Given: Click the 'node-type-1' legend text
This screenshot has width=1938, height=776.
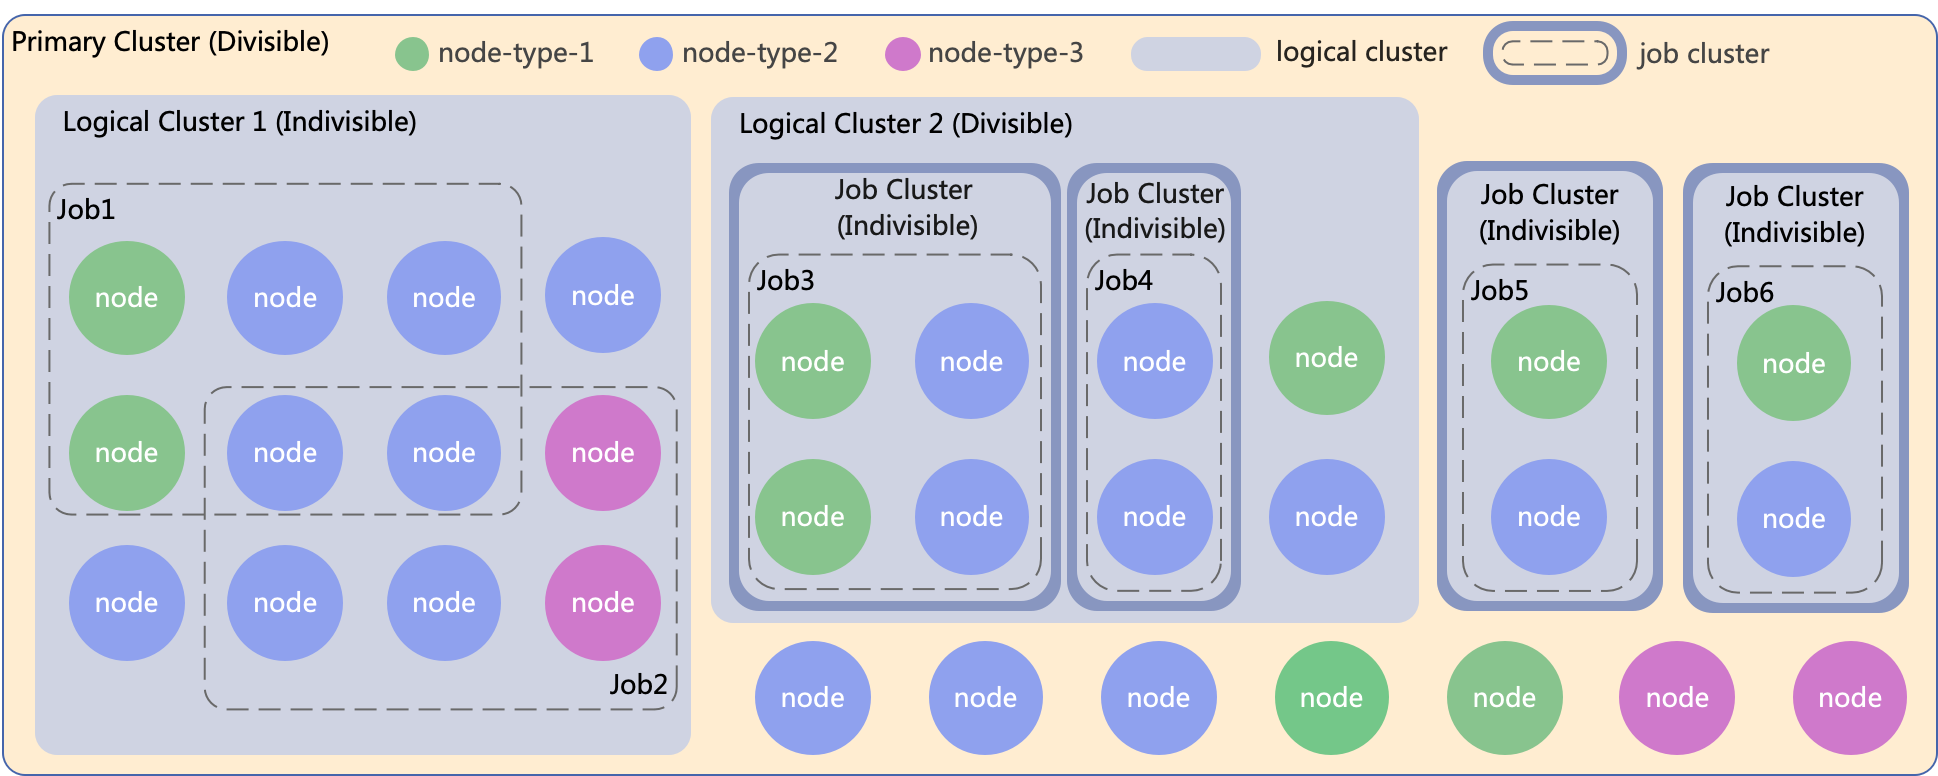Looking at the screenshot, I should click(516, 53).
